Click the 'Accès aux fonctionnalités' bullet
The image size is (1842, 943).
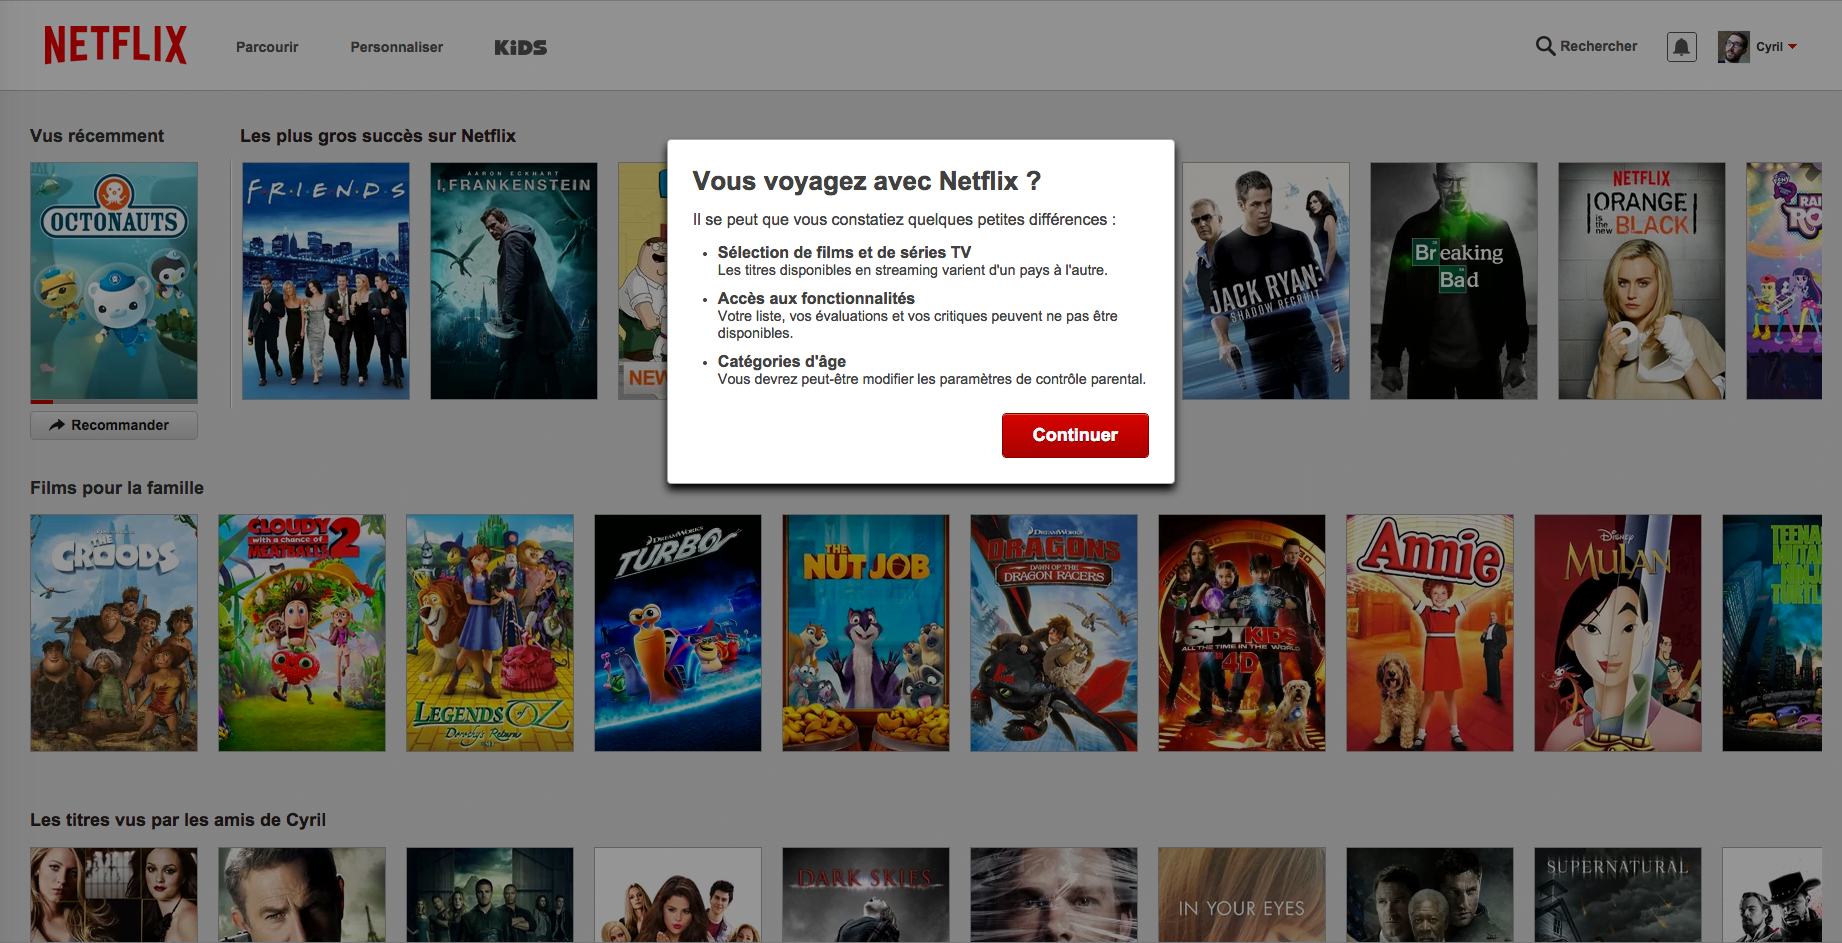816,298
